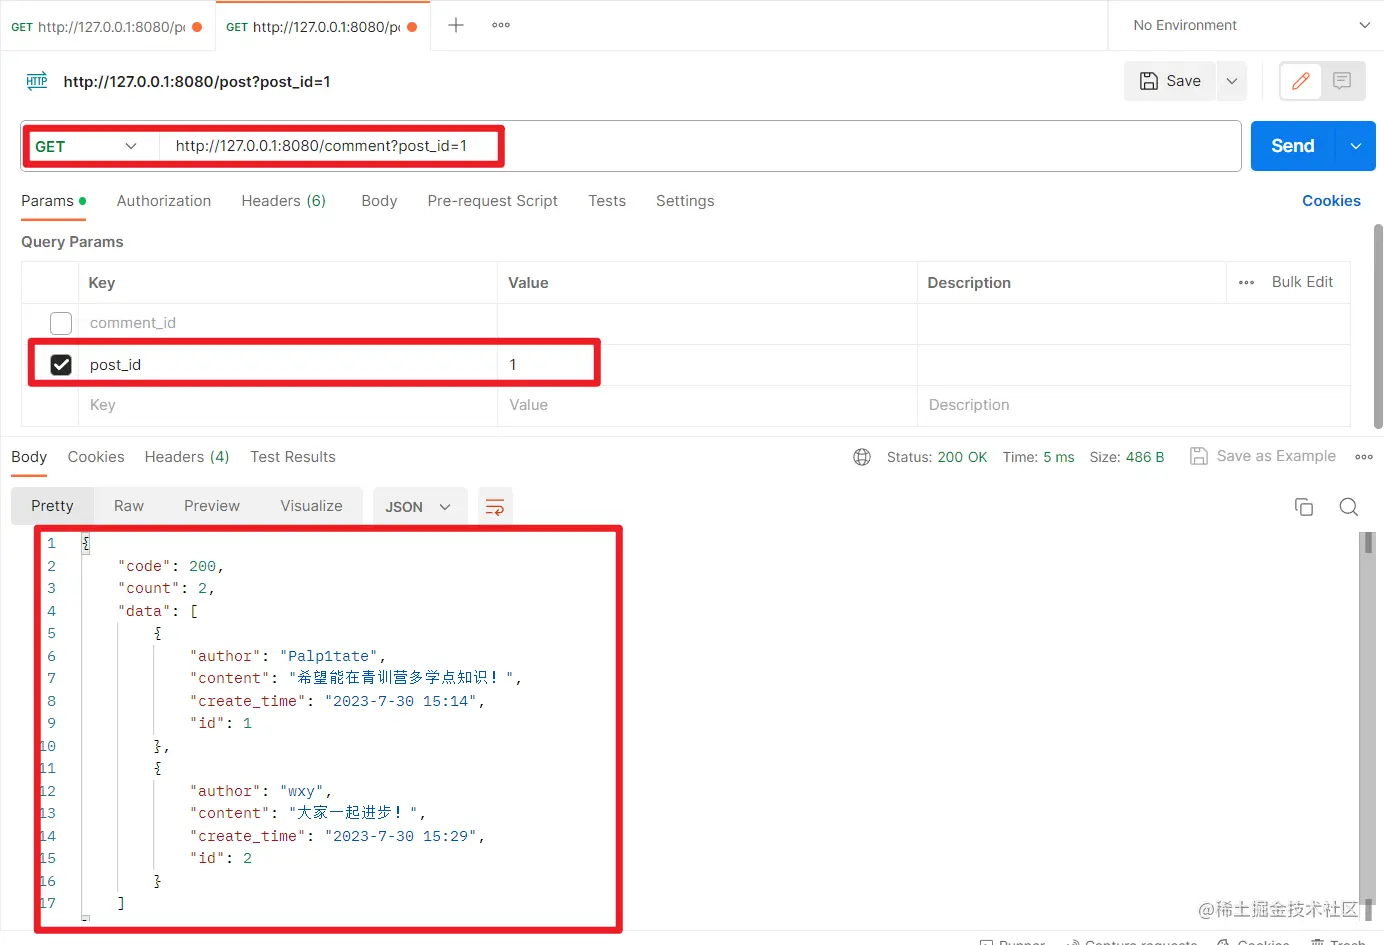Select the Visualize view

[311, 506]
